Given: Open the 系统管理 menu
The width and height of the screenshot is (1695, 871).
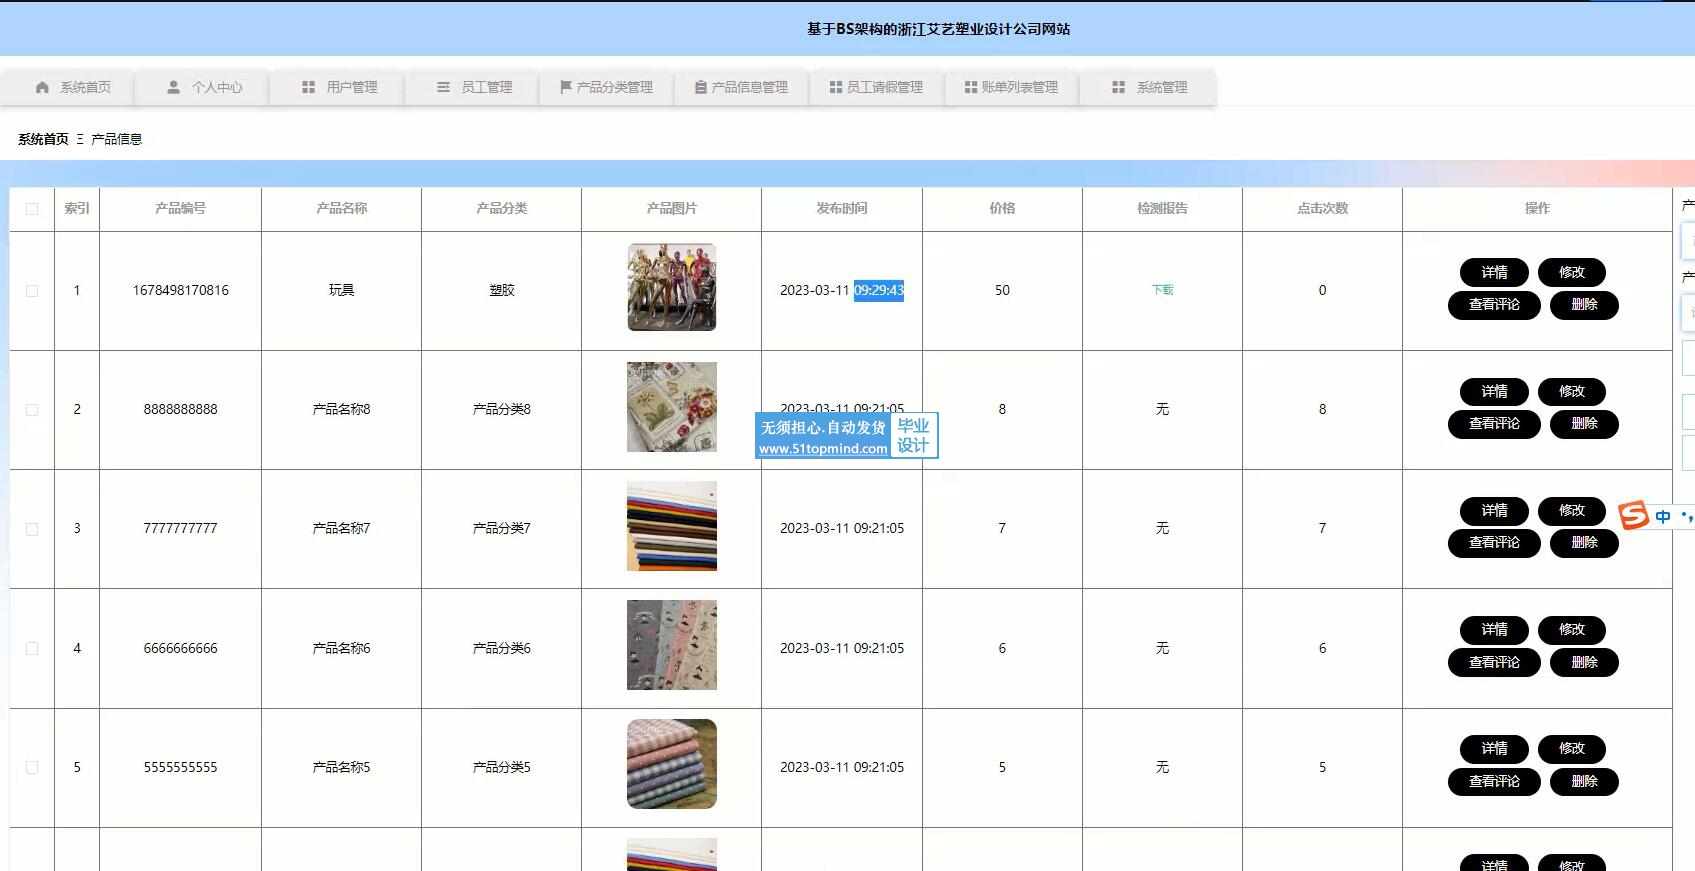Looking at the screenshot, I should tap(1148, 87).
